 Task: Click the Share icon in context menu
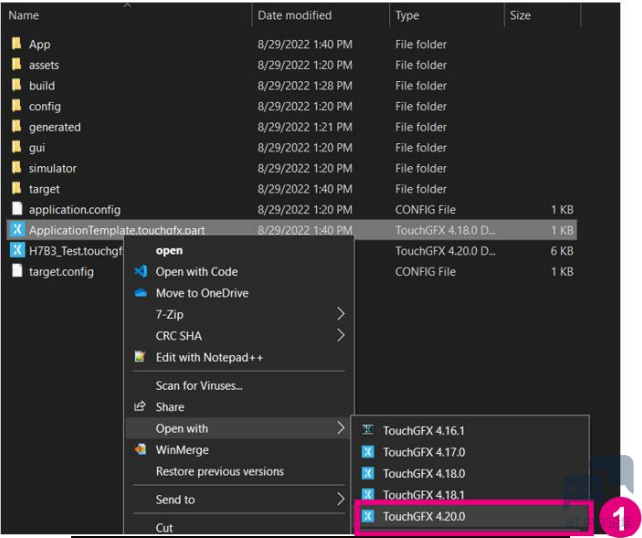pos(140,406)
